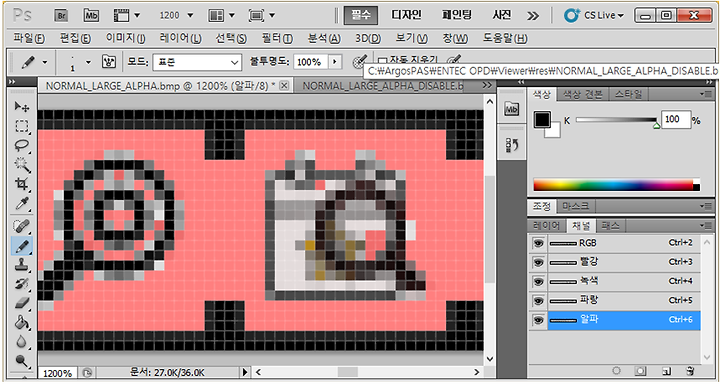
Task: Select the Healing Brush tool
Action: pos(22,226)
